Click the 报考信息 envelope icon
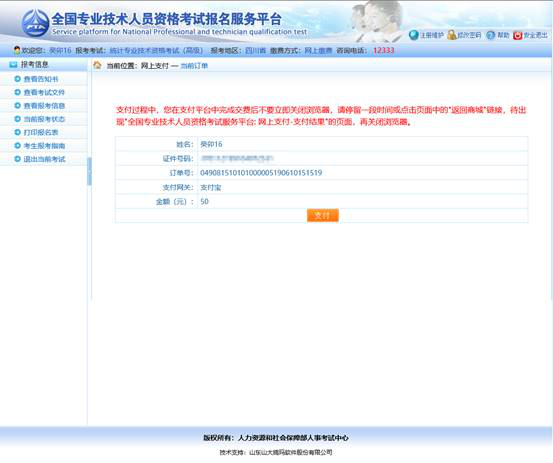This screenshot has height=463, width=553. tap(13, 65)
